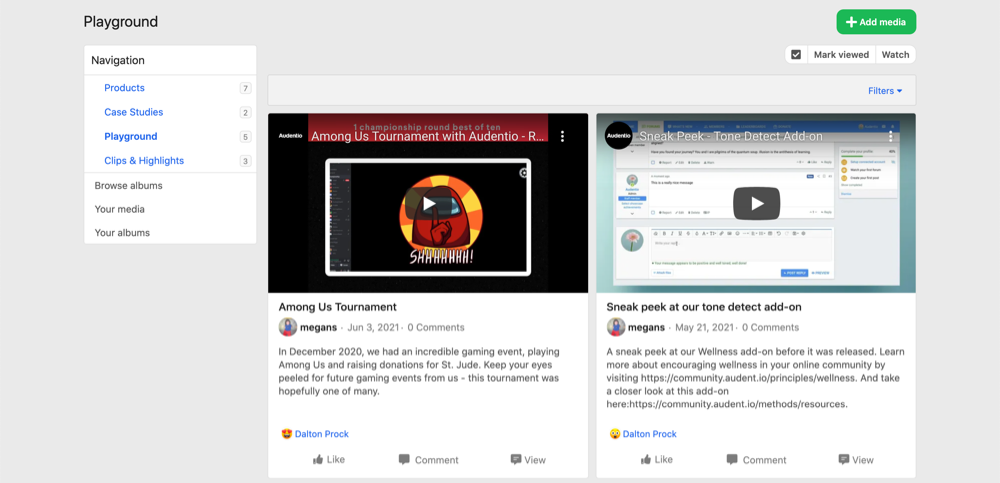Open Browse albums link in sidebar
This screenshot has height=483, width=1000.
[x=129, y=186]
